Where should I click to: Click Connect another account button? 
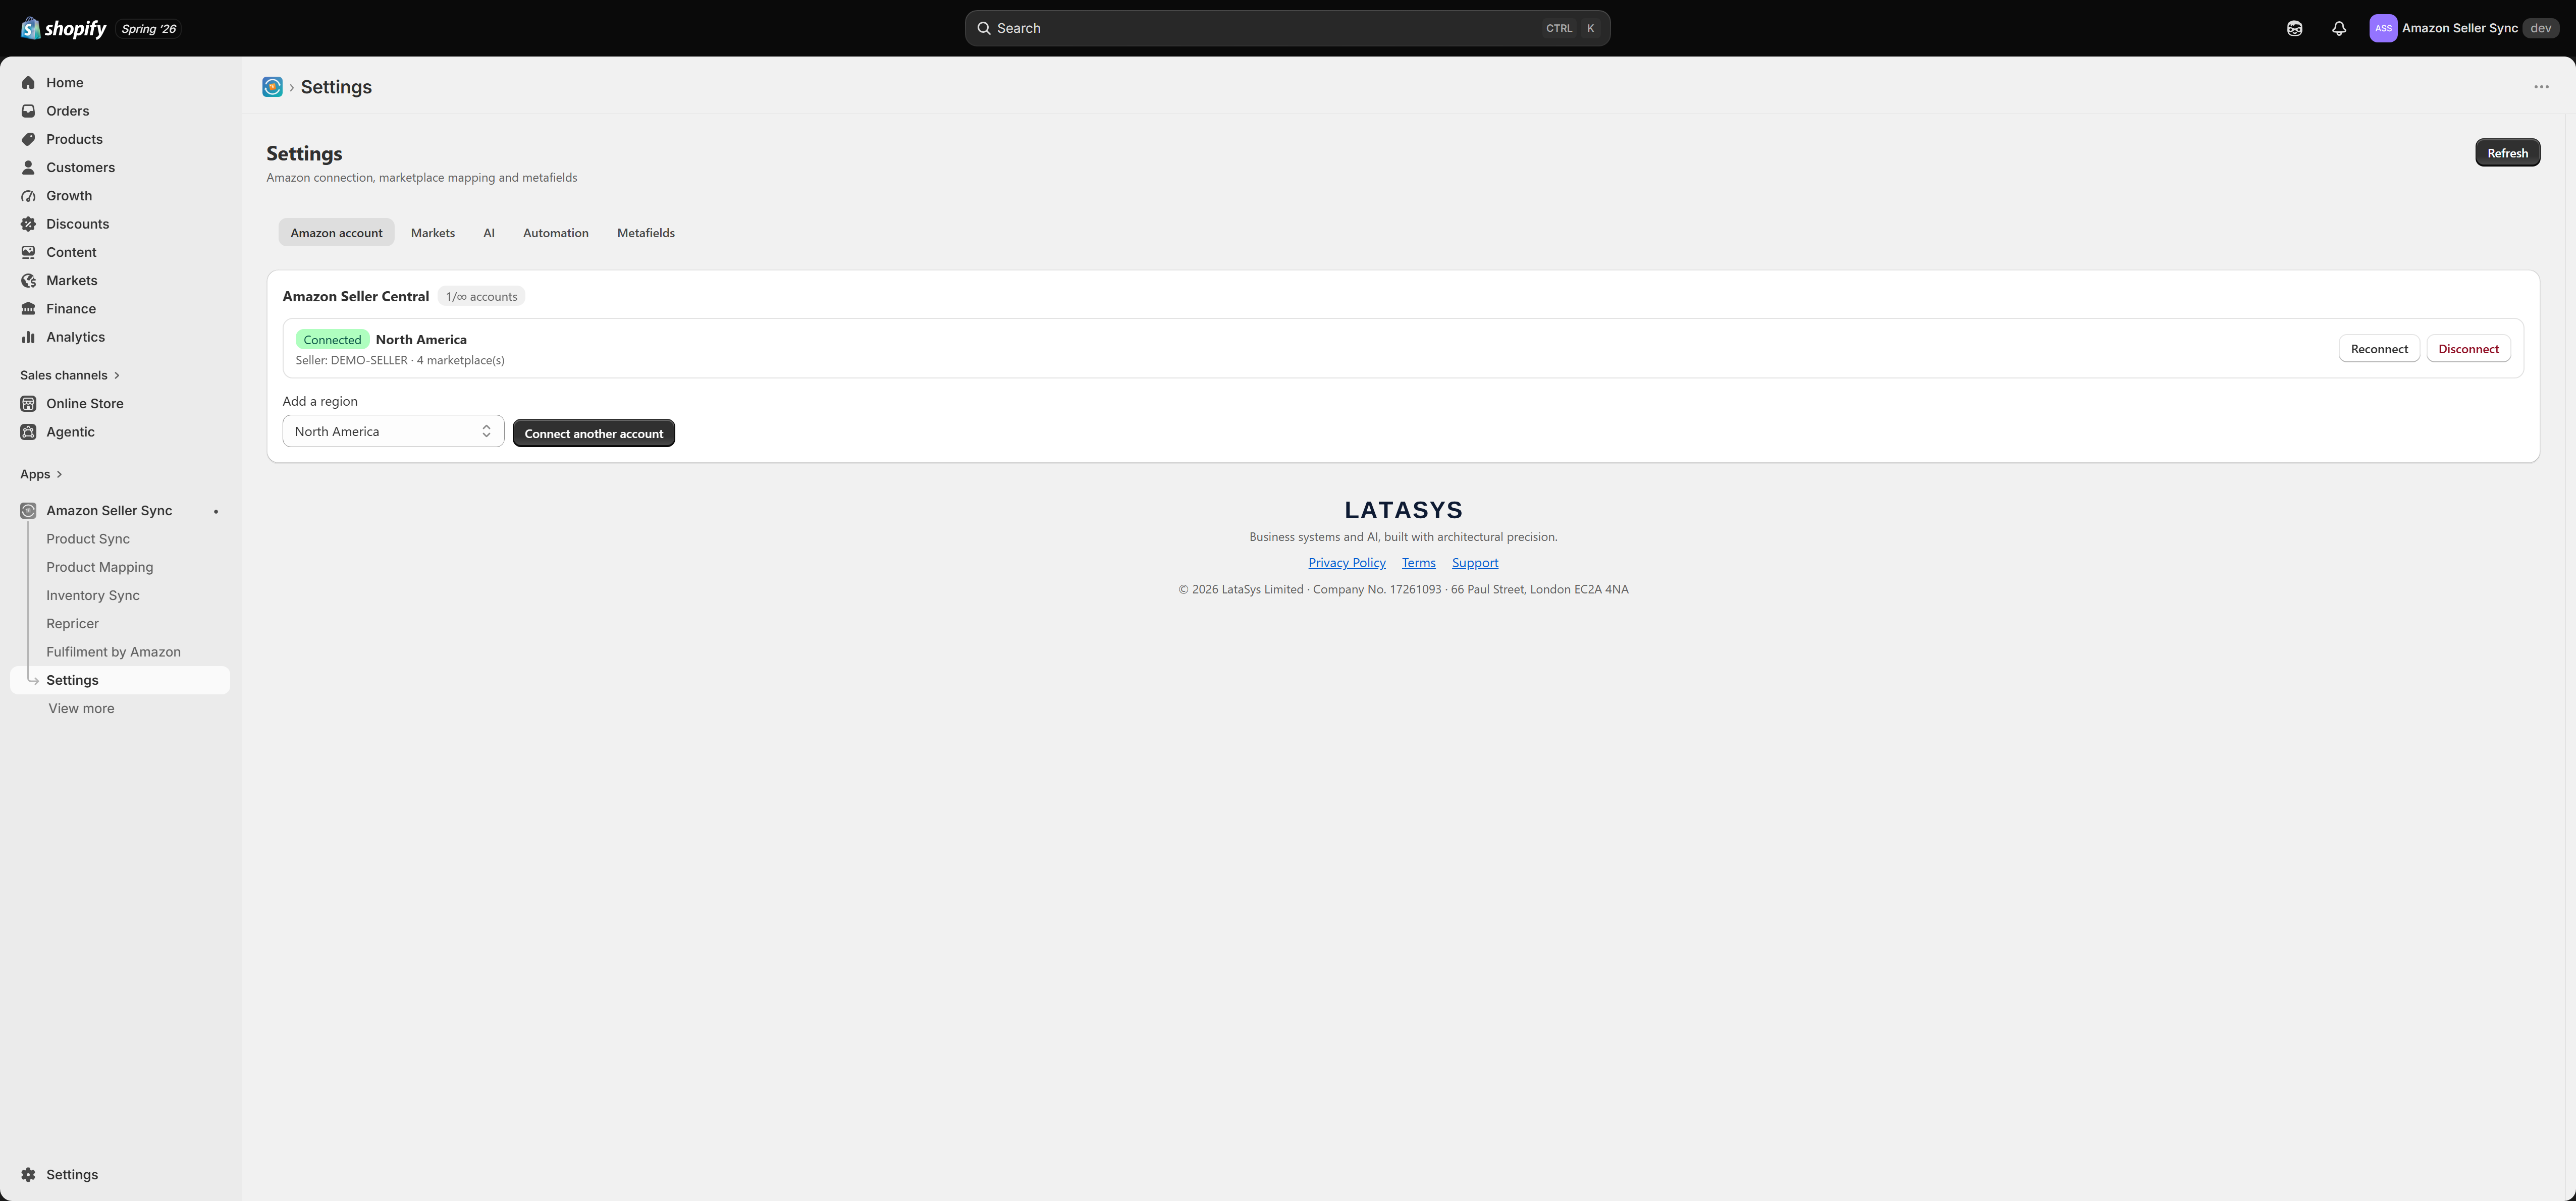click(x=594, y=433)
